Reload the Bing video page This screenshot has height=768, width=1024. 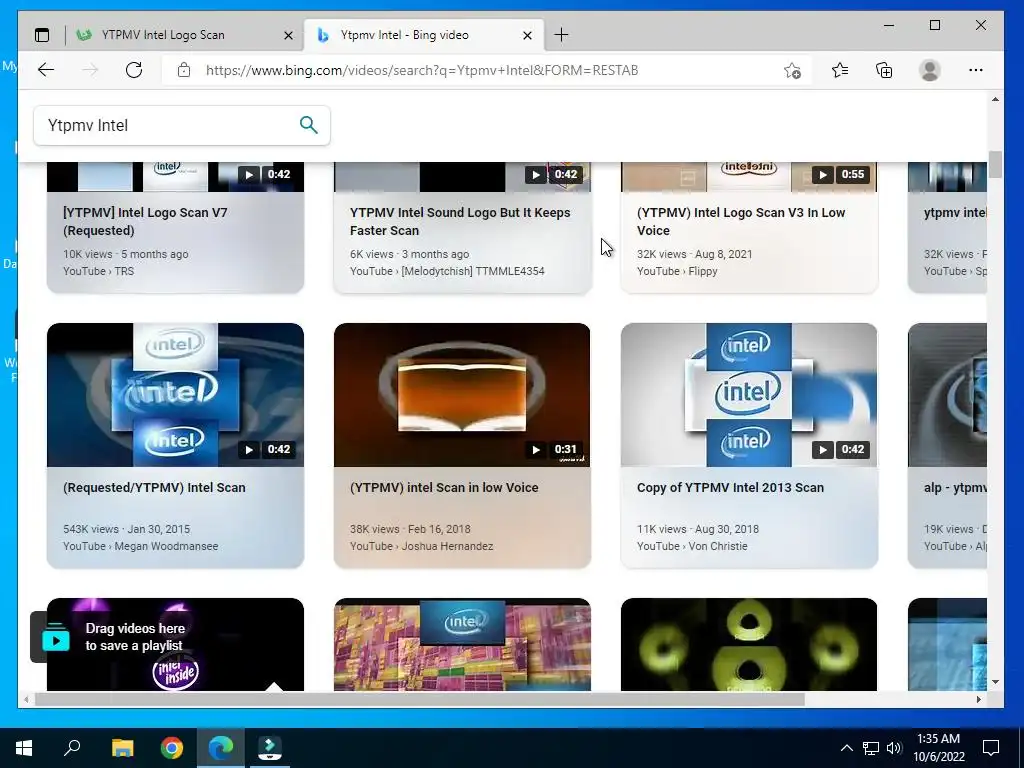134,70
